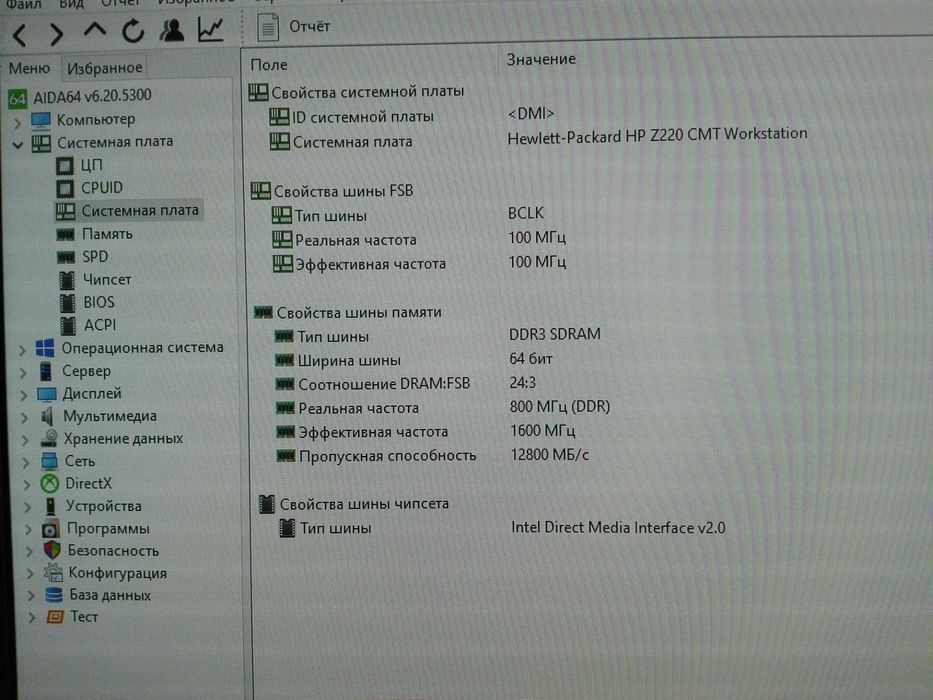Click the Сервер tower icon

click(x=46, y=371)
